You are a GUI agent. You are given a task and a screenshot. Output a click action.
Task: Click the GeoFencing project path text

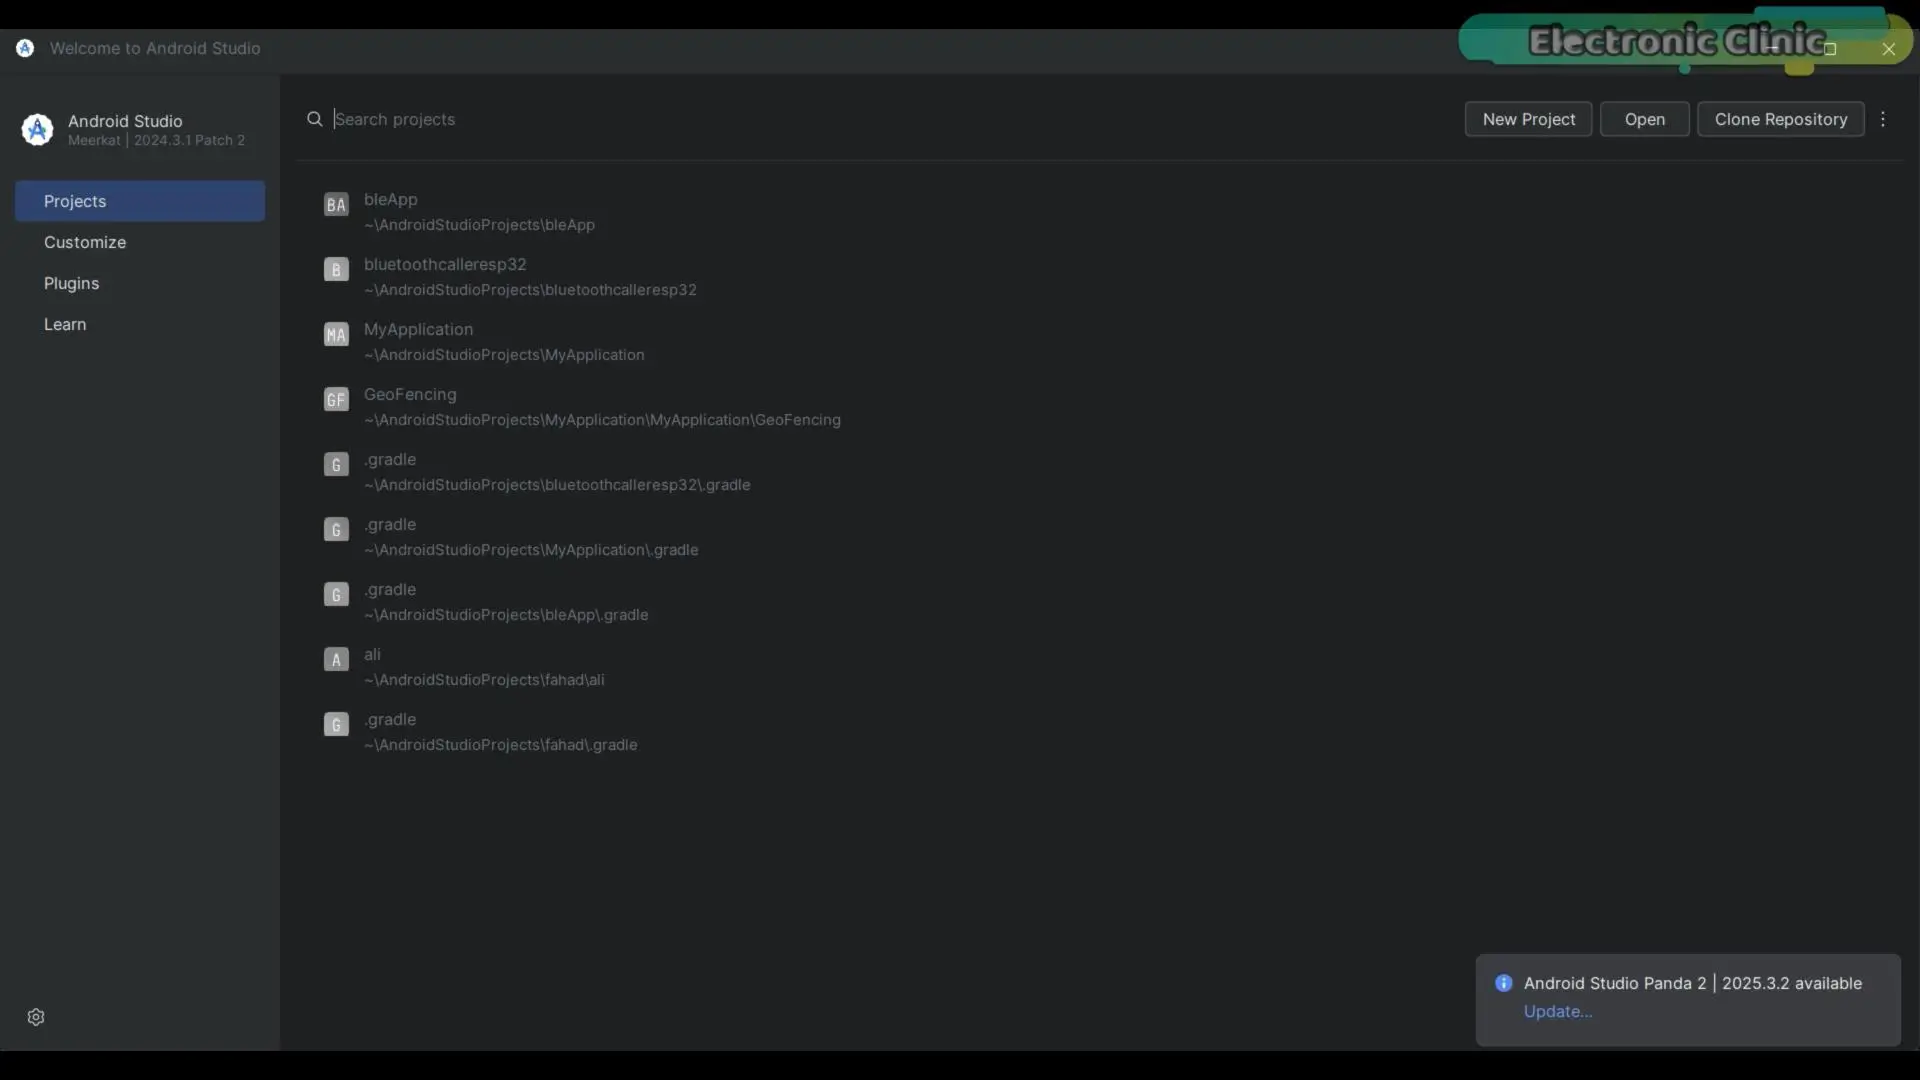click(x=602, y=420)
